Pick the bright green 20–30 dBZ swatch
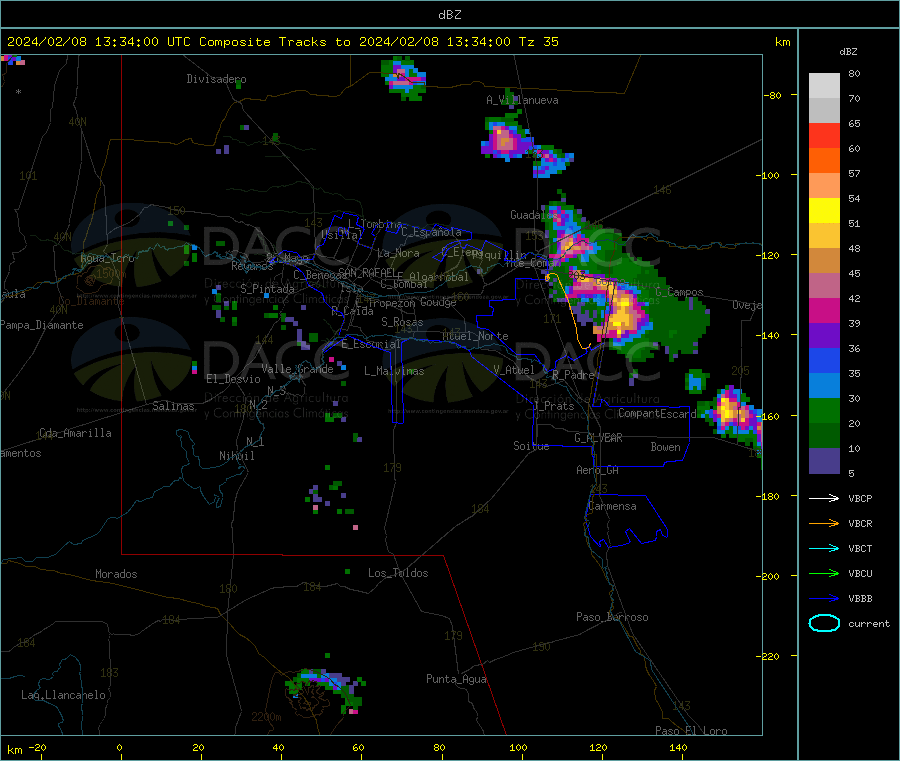The width and height of the screenshot is (900, 761). 824,410
